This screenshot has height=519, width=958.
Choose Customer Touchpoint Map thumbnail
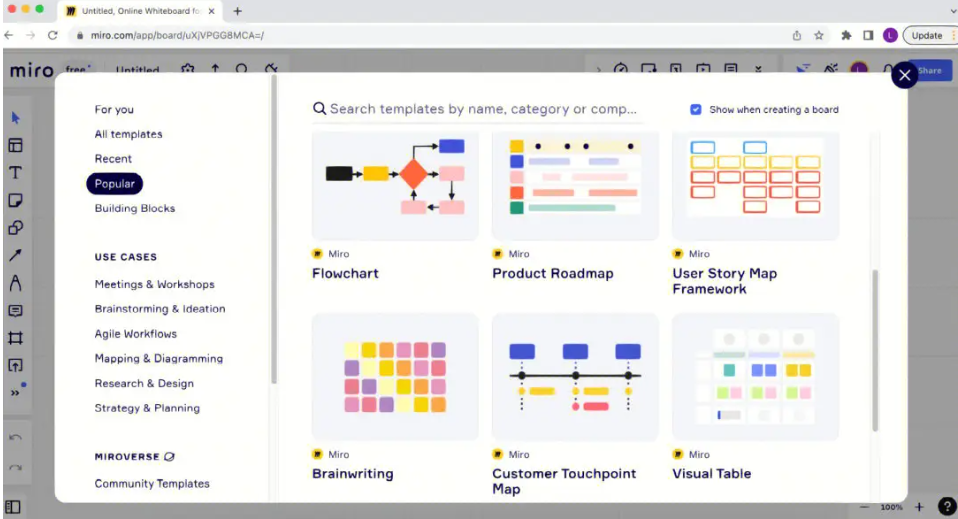pyautogui.click(x=576, y=377)
